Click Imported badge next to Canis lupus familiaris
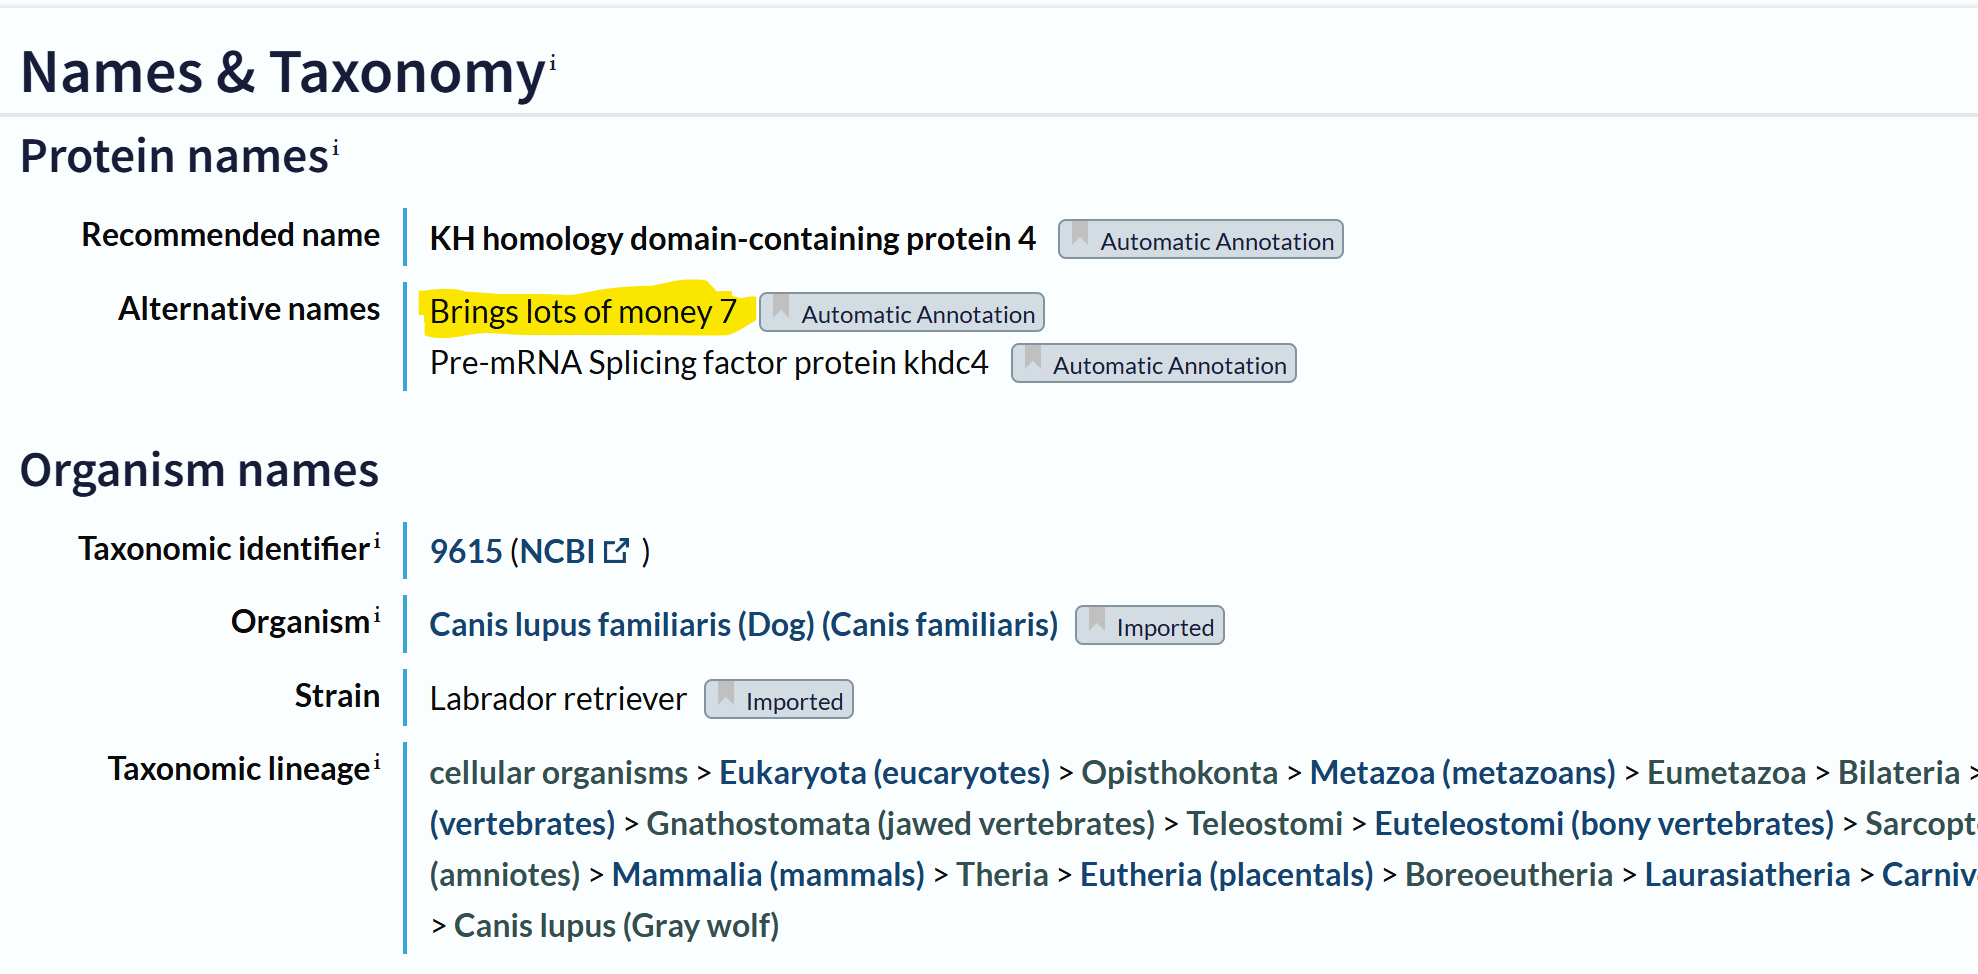Image resolution: width=1978 pixels, height=974 pixels. click(x=1149, y=626)
